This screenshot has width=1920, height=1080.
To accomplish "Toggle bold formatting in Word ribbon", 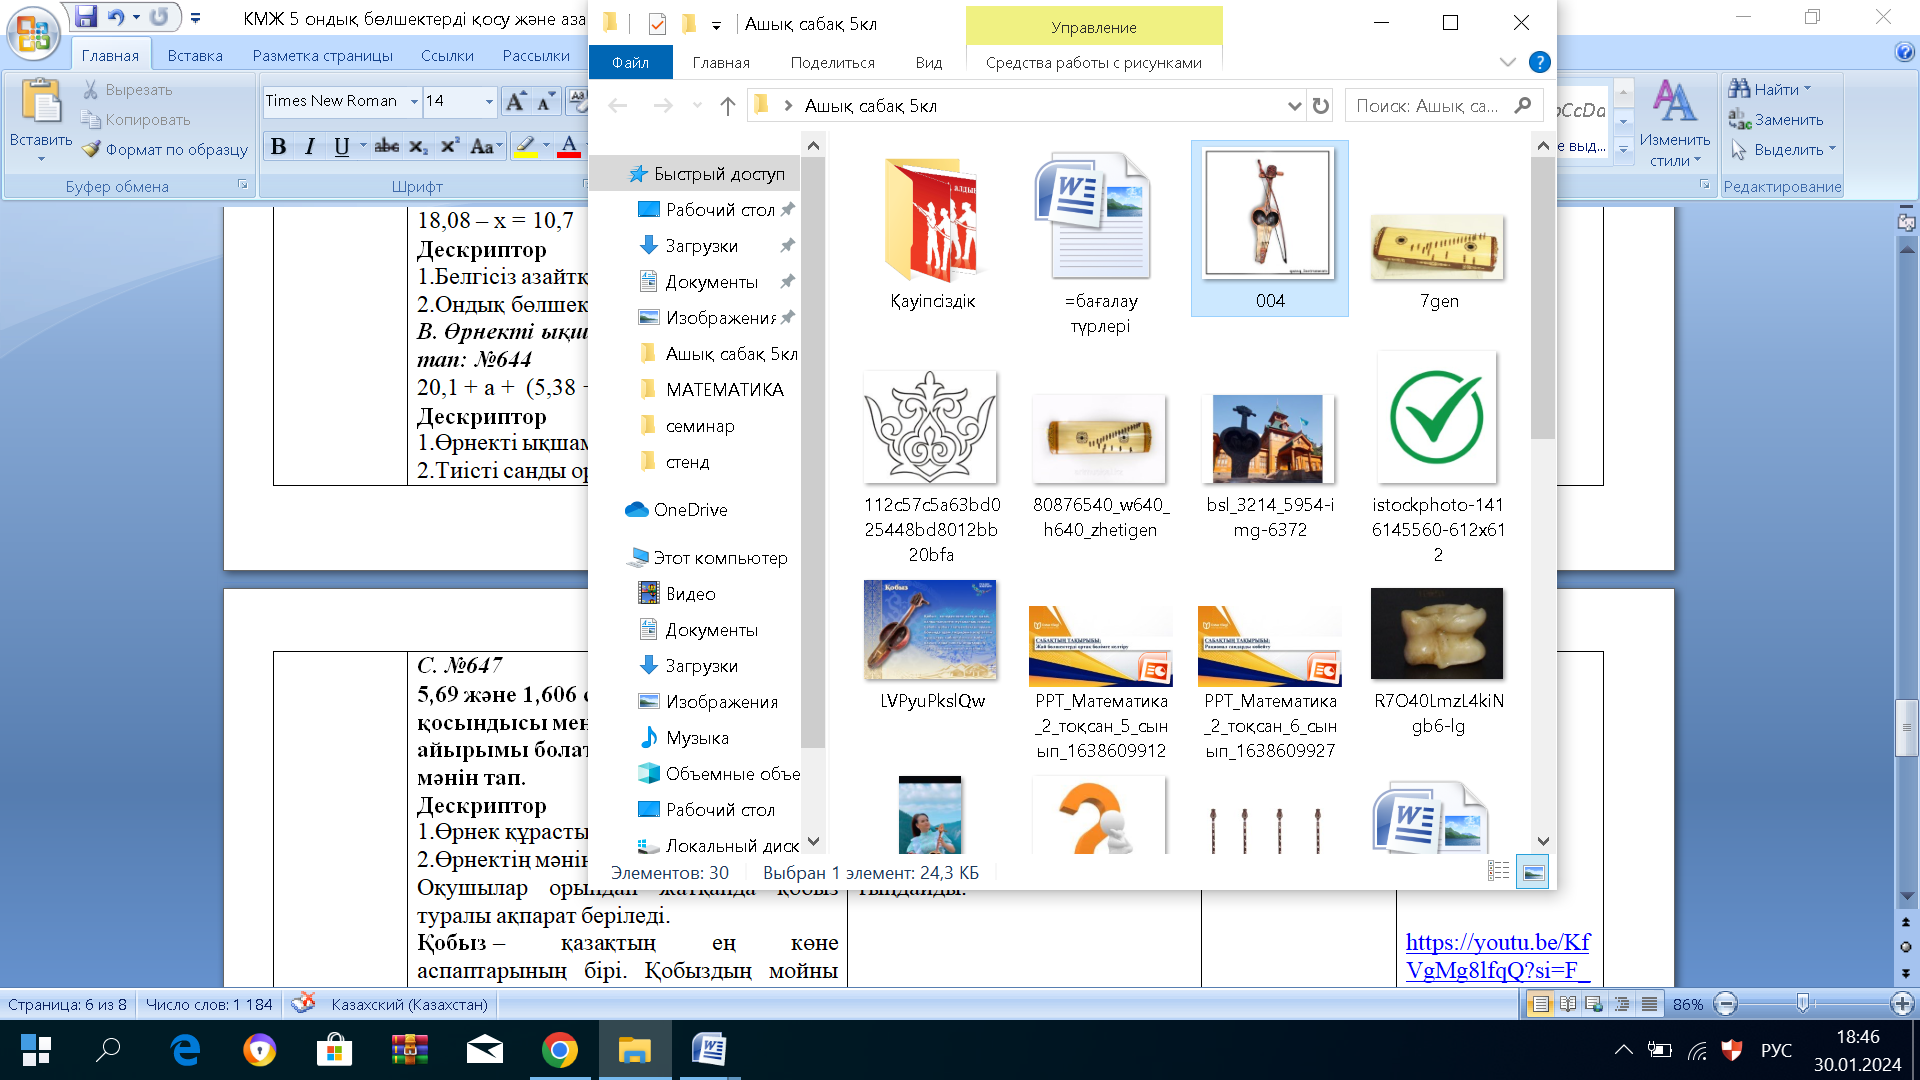I will [x=279, y=147].
